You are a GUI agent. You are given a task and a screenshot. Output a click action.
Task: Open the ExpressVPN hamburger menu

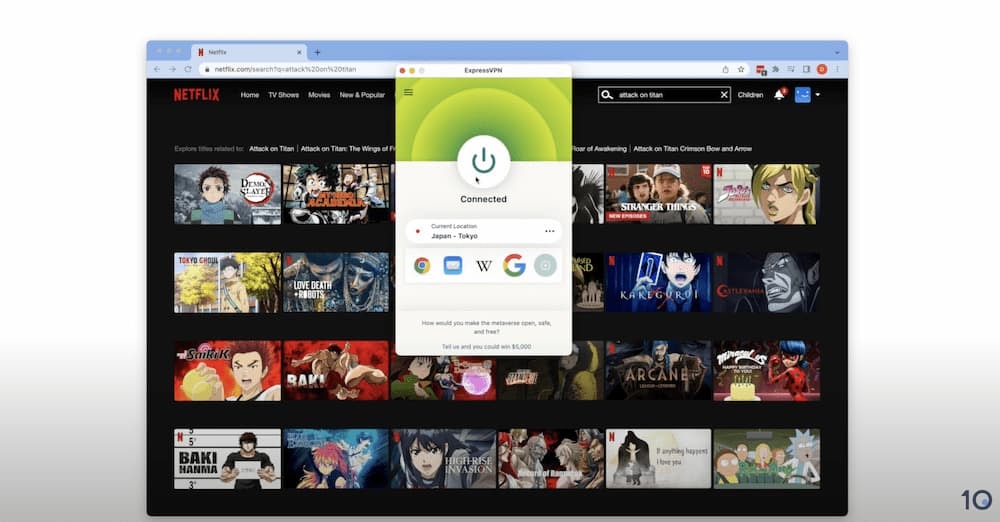pyautogui.click(x=408, y=93)
